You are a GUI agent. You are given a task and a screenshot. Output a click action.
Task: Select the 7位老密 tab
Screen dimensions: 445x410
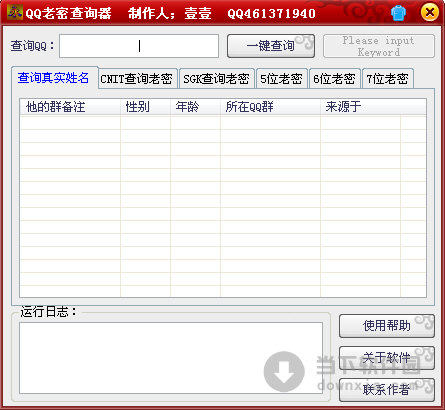[388, 79]
